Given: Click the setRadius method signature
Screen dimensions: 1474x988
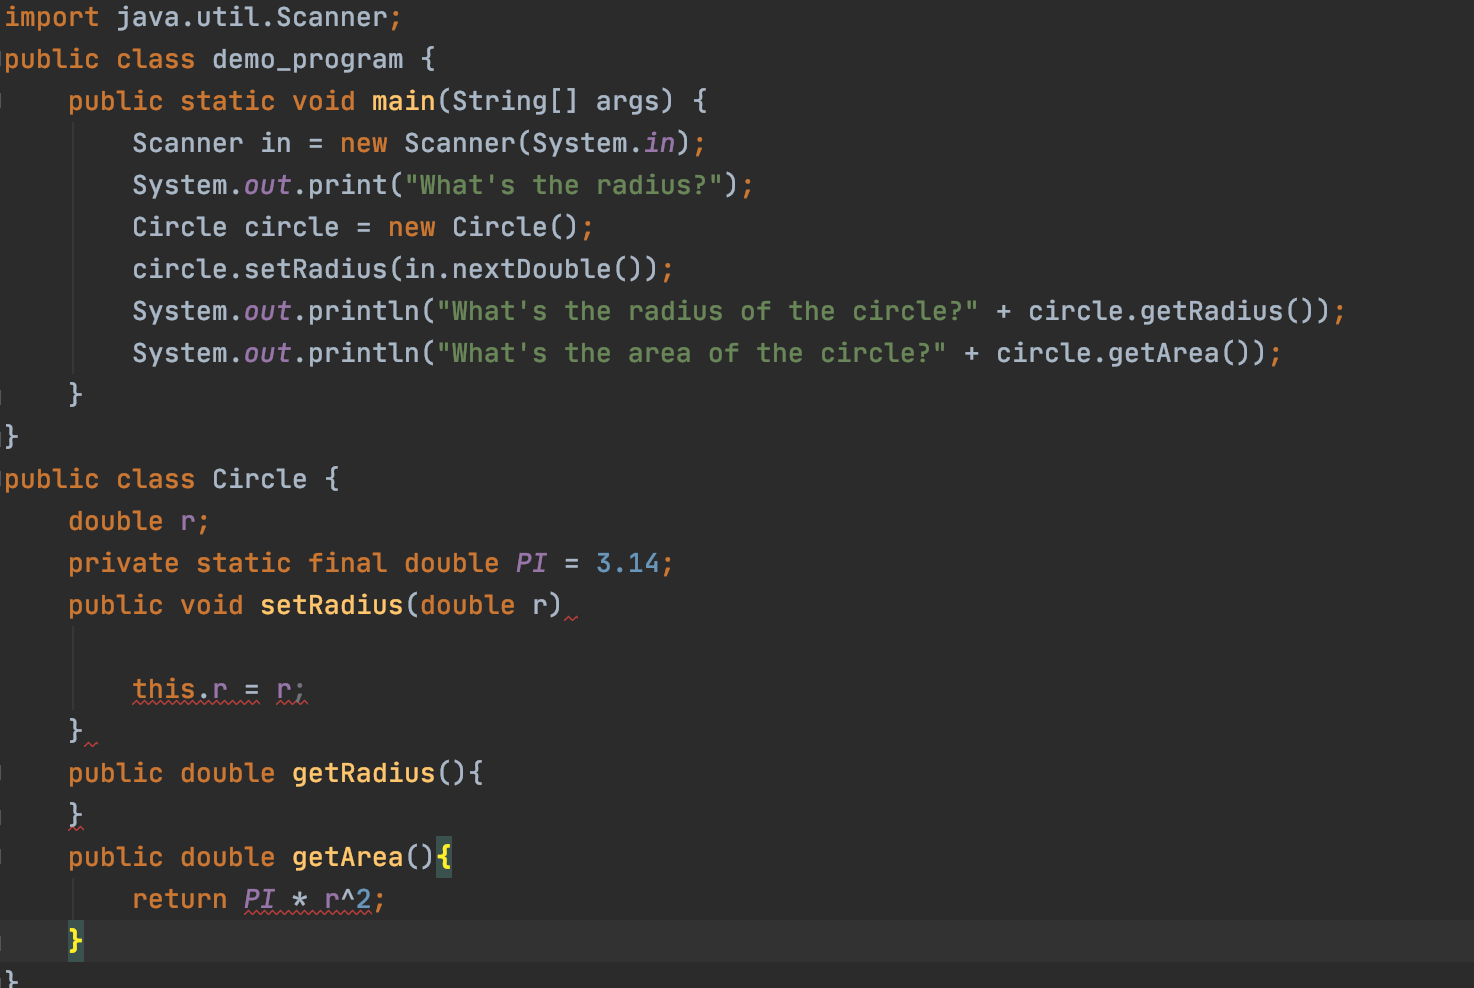Looking at the screenshot, I should (330, 604).
